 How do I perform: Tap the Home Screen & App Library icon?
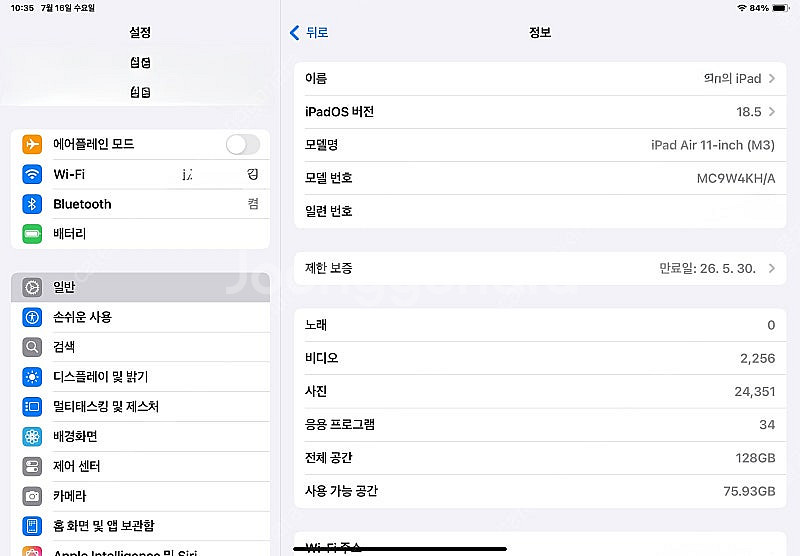click(32, 526)
